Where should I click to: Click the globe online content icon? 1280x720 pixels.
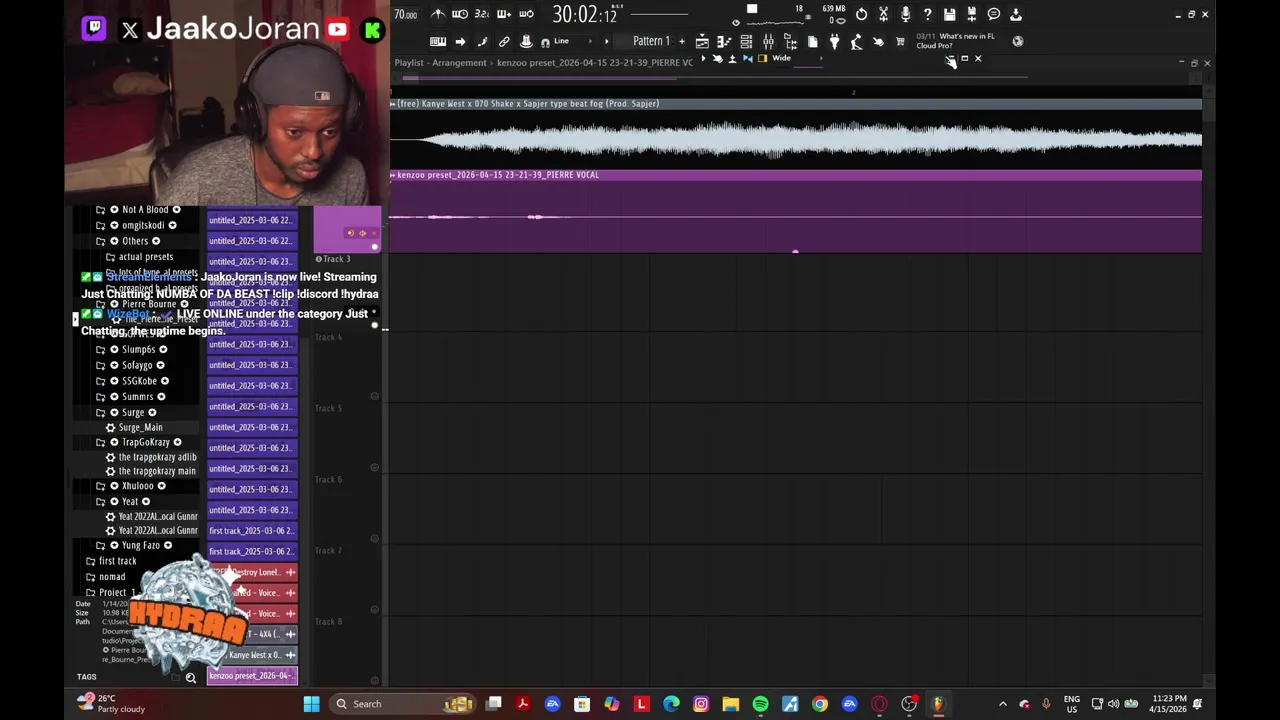pyautogui.click(x=1018, y=41)
